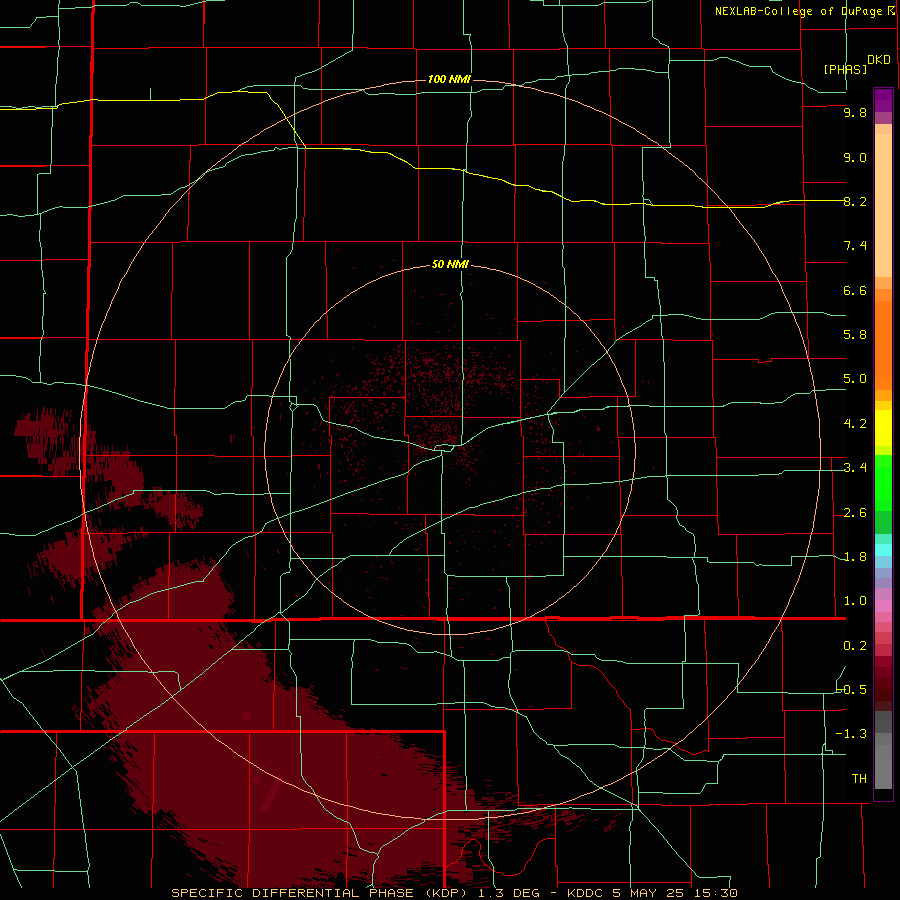Select the 9.8 value on the scale
Screen dimensions: 900x900
855,112
